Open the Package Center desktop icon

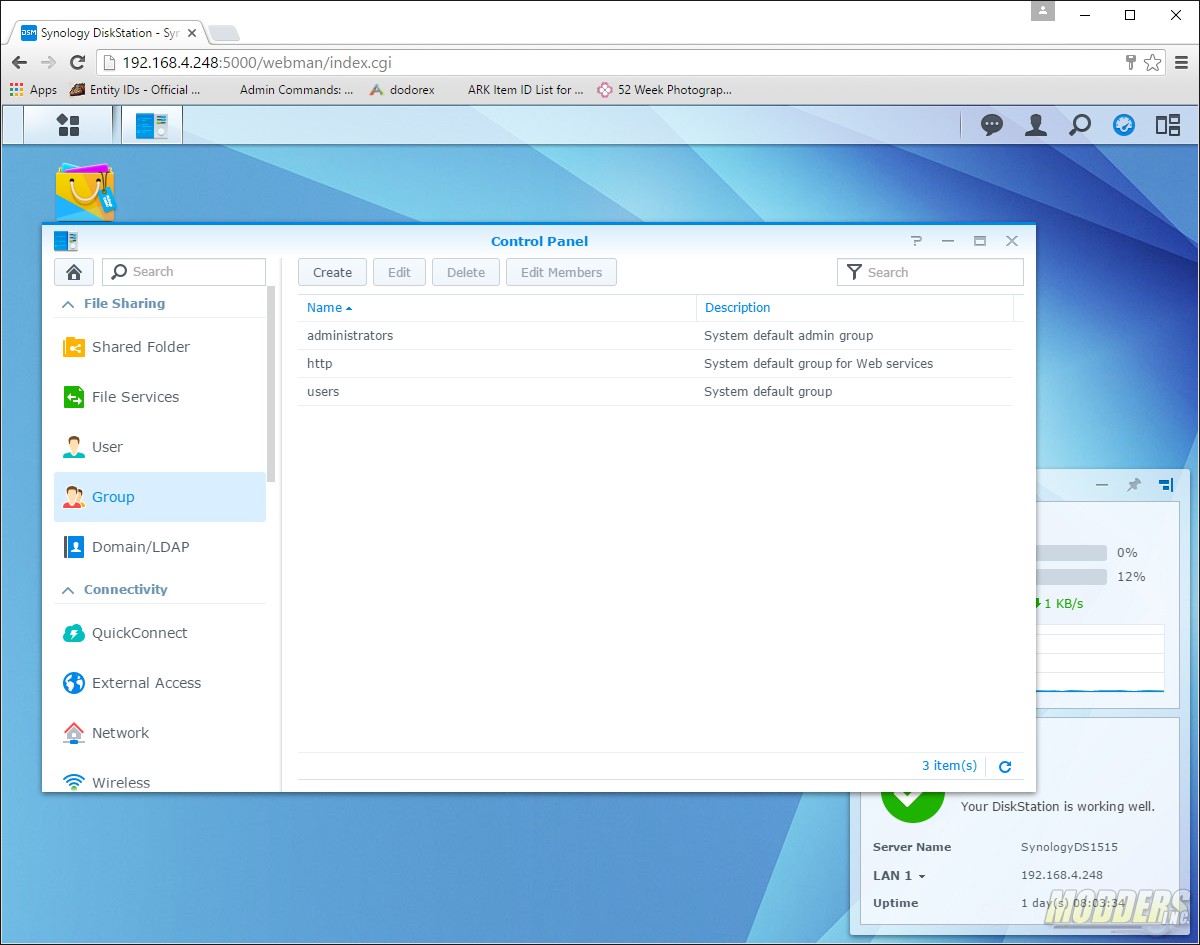tap(86, 192)
